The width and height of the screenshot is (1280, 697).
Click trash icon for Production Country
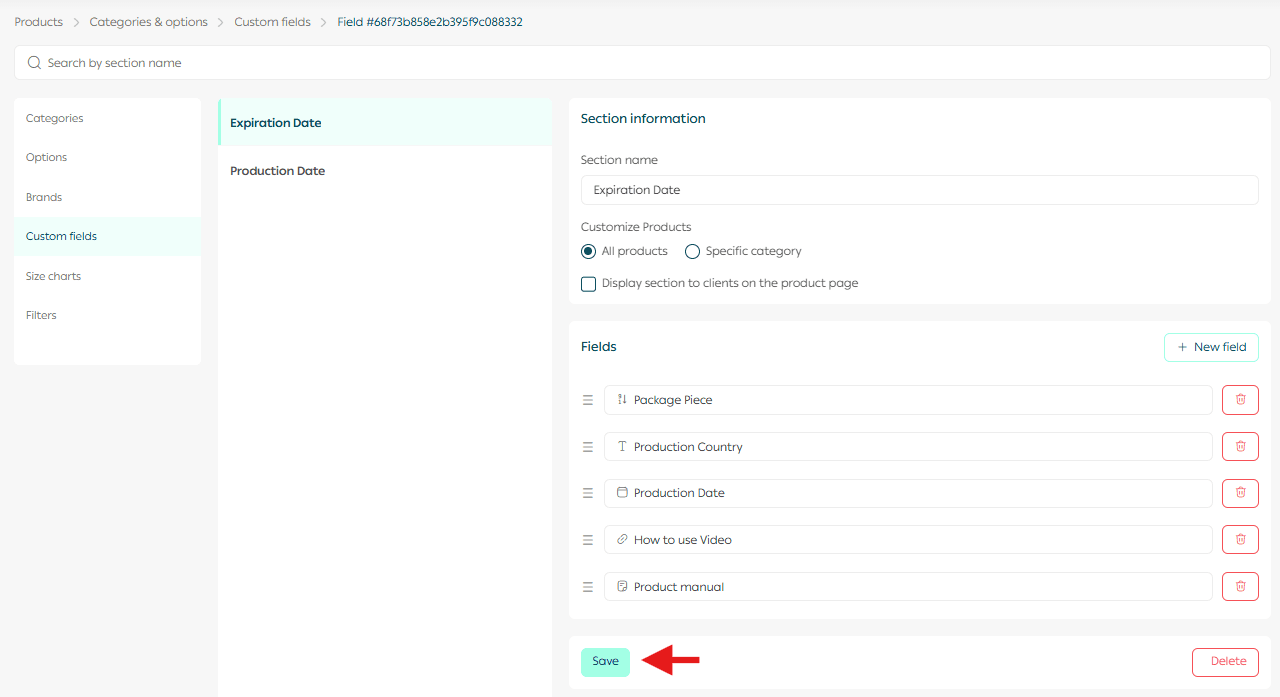[x=1240, y=447]
